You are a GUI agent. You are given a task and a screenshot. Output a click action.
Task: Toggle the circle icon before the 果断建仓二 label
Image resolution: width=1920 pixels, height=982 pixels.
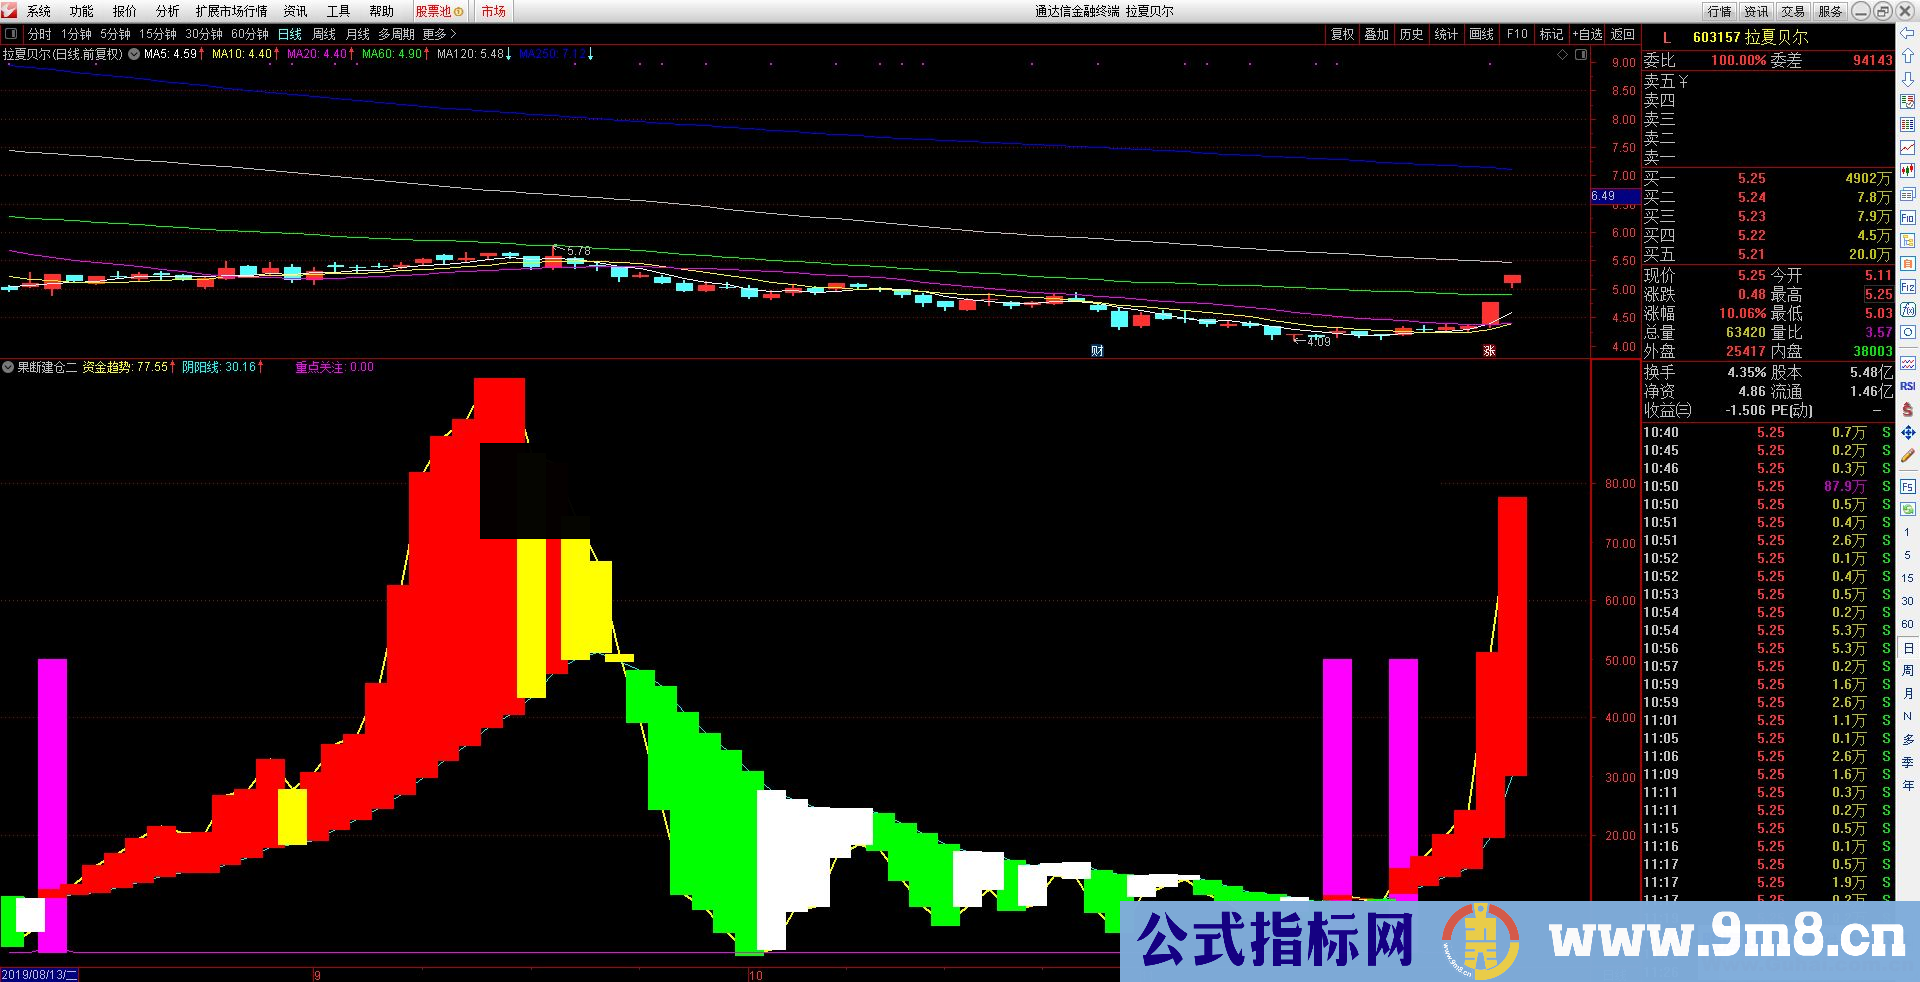[8, 367]
